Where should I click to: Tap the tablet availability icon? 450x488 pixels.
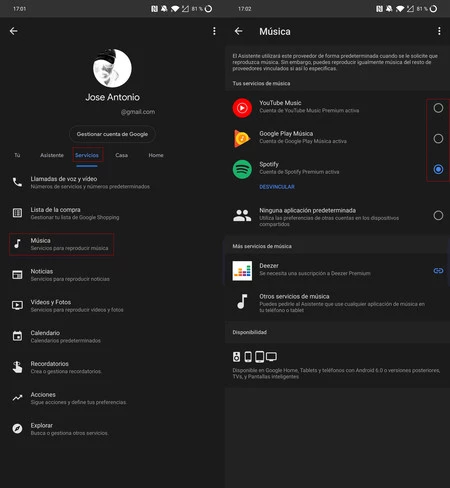click(260, 357)
